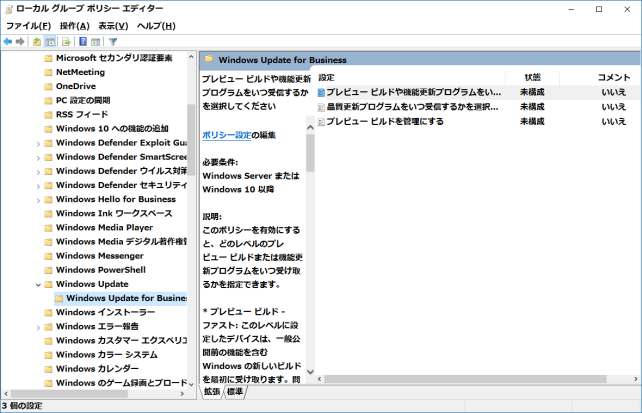Click tree pane horizontal scrollbar left arrow
This screenshot has width=642, height=413.
click(x=6, y=393)
